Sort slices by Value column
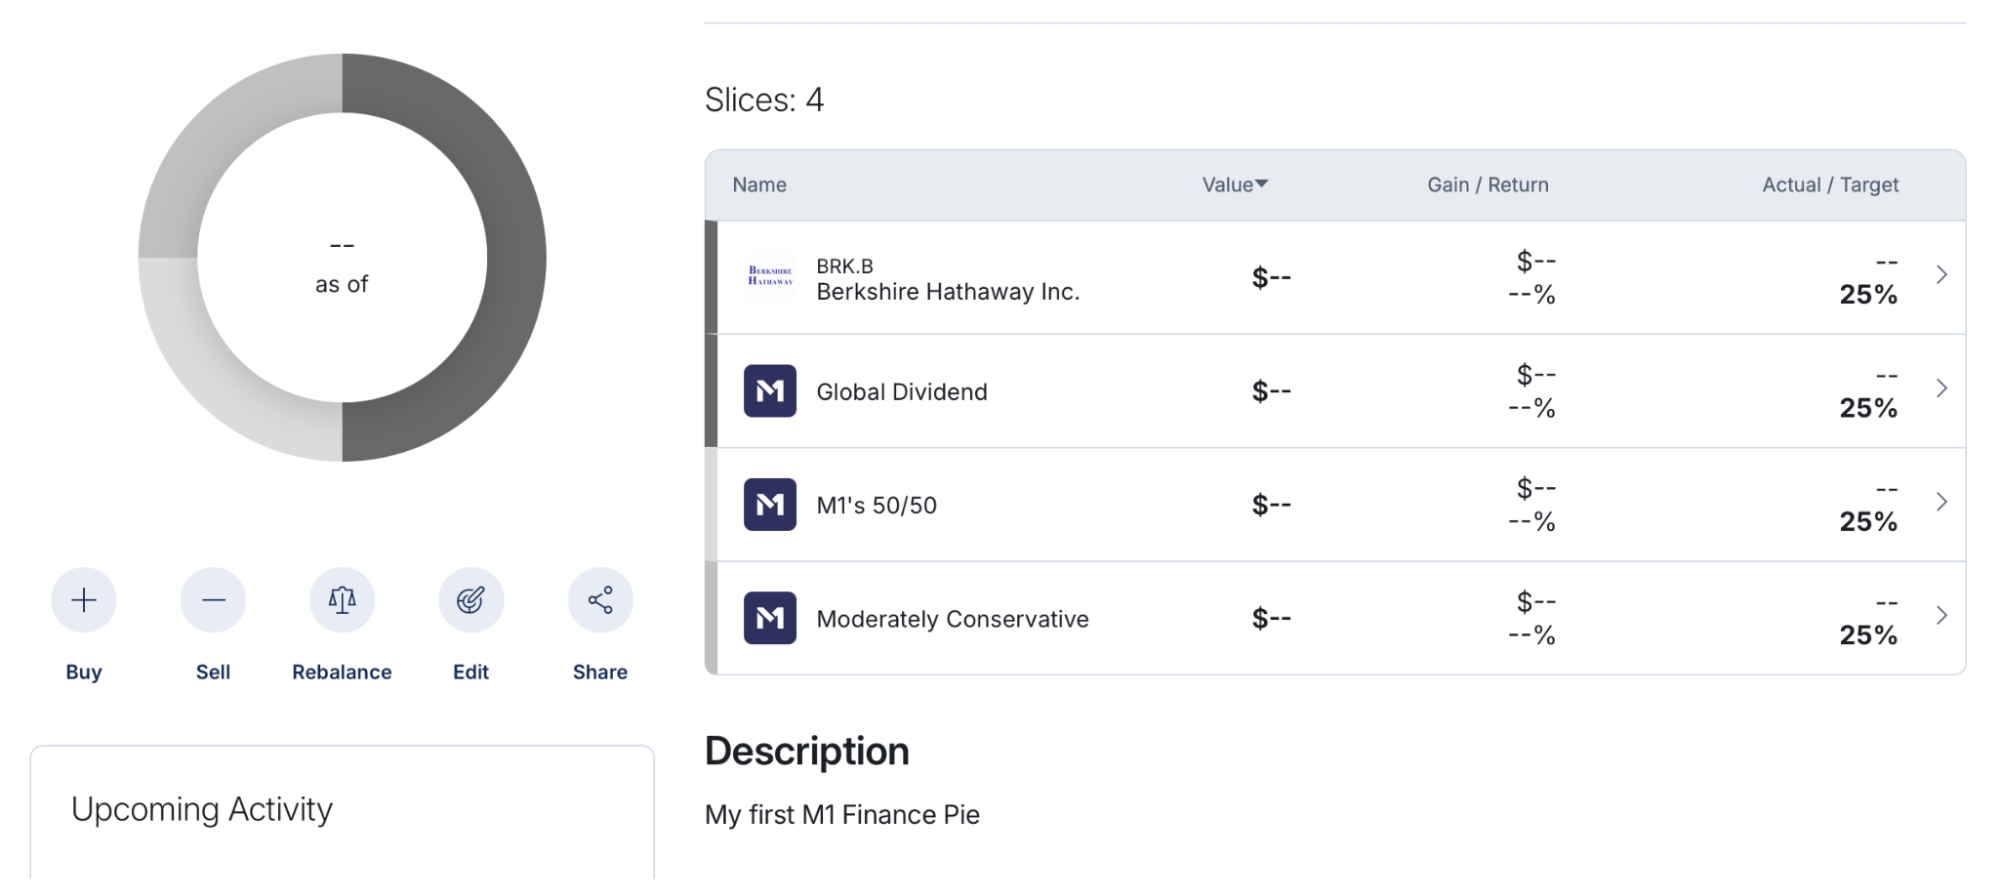Viewport: 1999px width, 880px height. click(1235, 185)
